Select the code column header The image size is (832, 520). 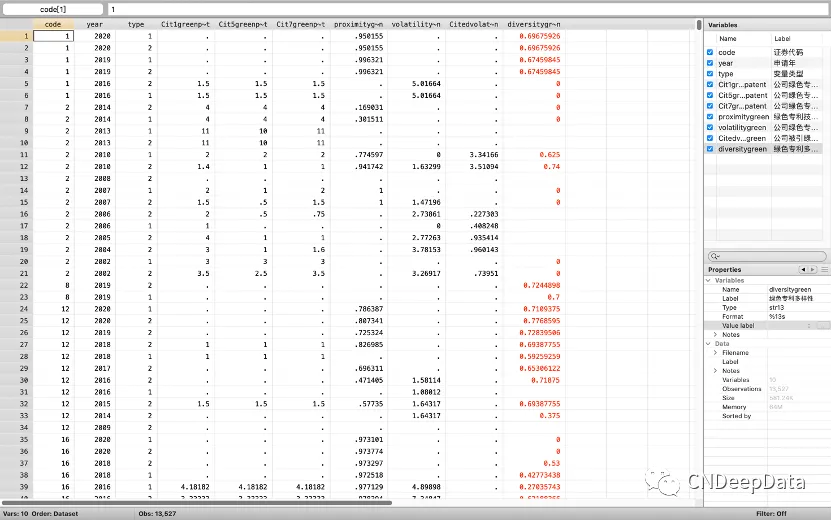(x=53, y=24)
